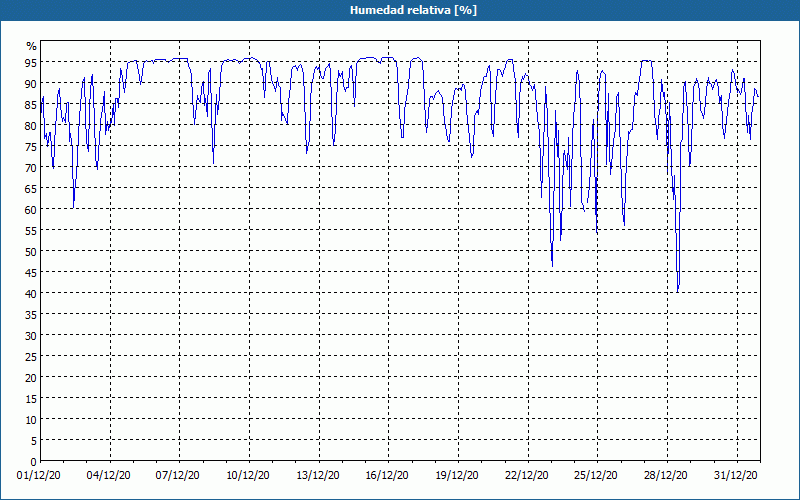The height and width of the screenshot is (500, 800).
Task: Select the 19/12/20 date label
Action: click(x=457, y=476)
